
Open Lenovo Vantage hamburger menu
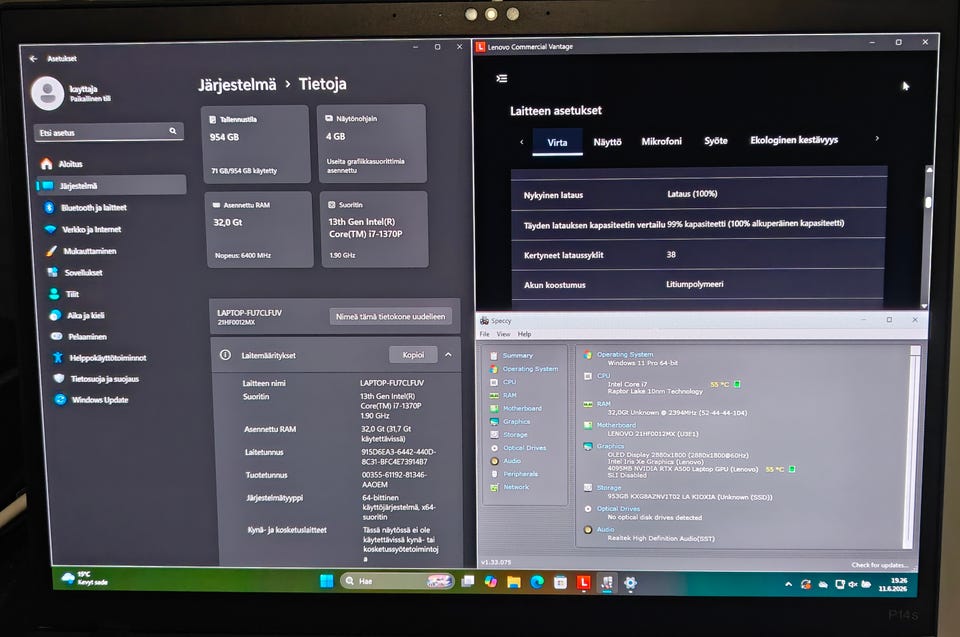501,78
